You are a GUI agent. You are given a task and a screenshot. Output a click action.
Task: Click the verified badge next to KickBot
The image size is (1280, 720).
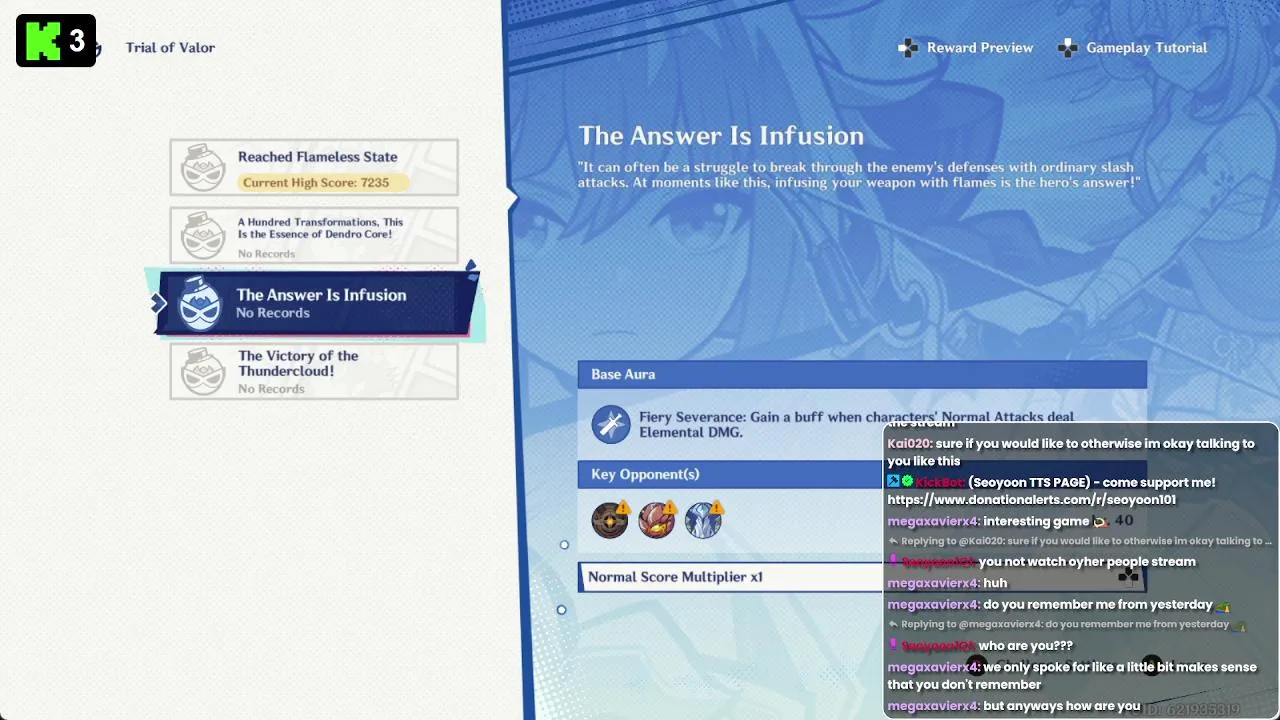(907, 482)
